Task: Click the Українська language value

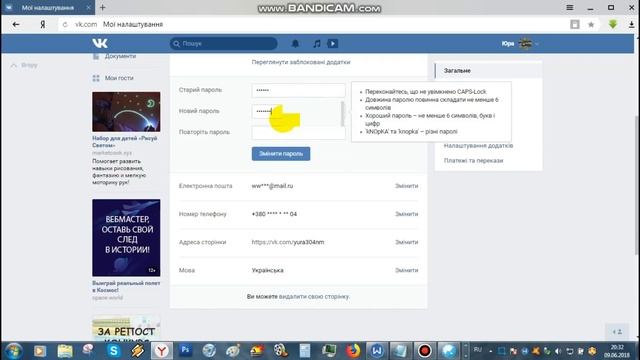Action: [267, 270]
